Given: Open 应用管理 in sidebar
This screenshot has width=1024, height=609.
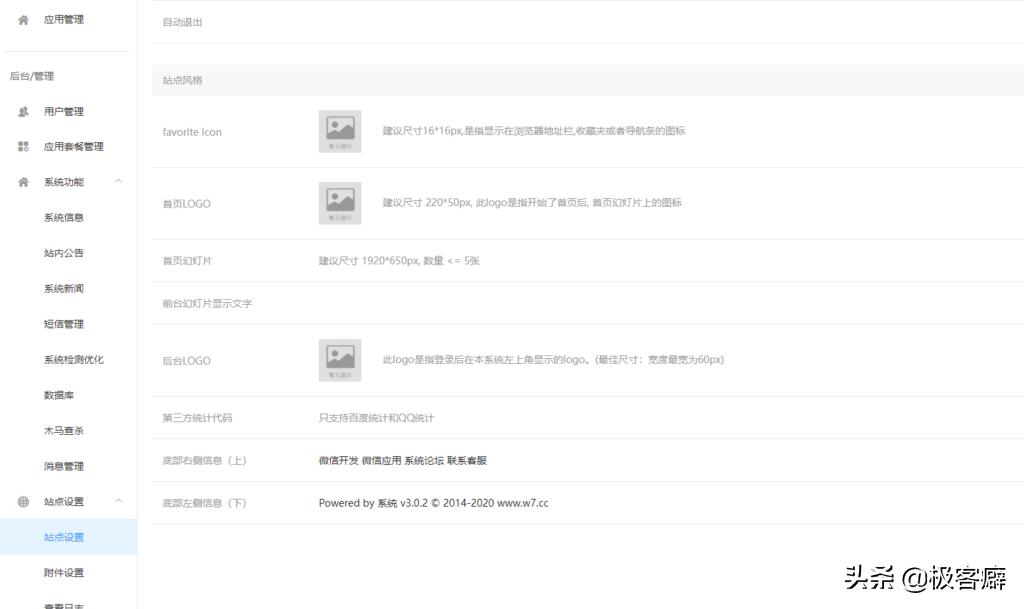Looking at the screenshot, I should 63,20.
